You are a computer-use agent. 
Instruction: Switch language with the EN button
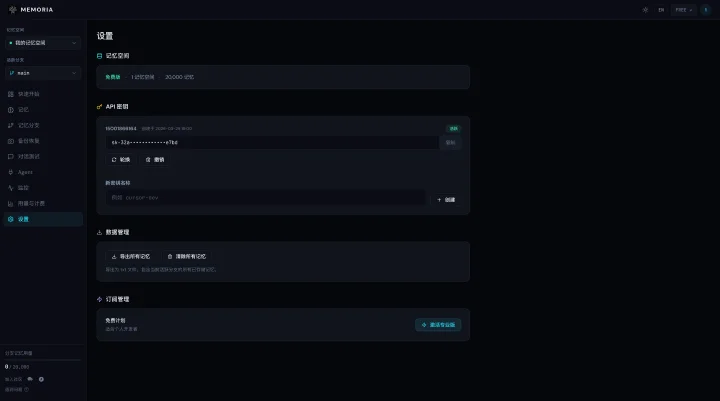661,10
